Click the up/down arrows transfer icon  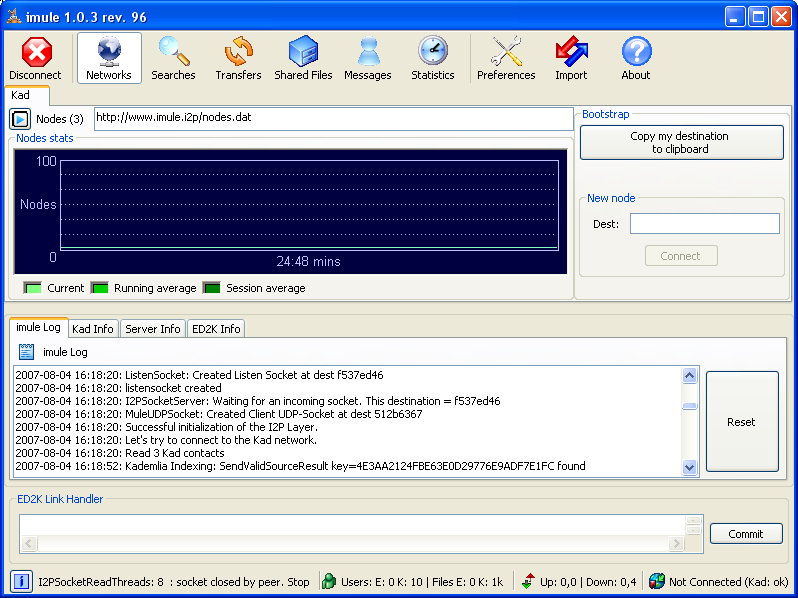[x=528, y=581]
